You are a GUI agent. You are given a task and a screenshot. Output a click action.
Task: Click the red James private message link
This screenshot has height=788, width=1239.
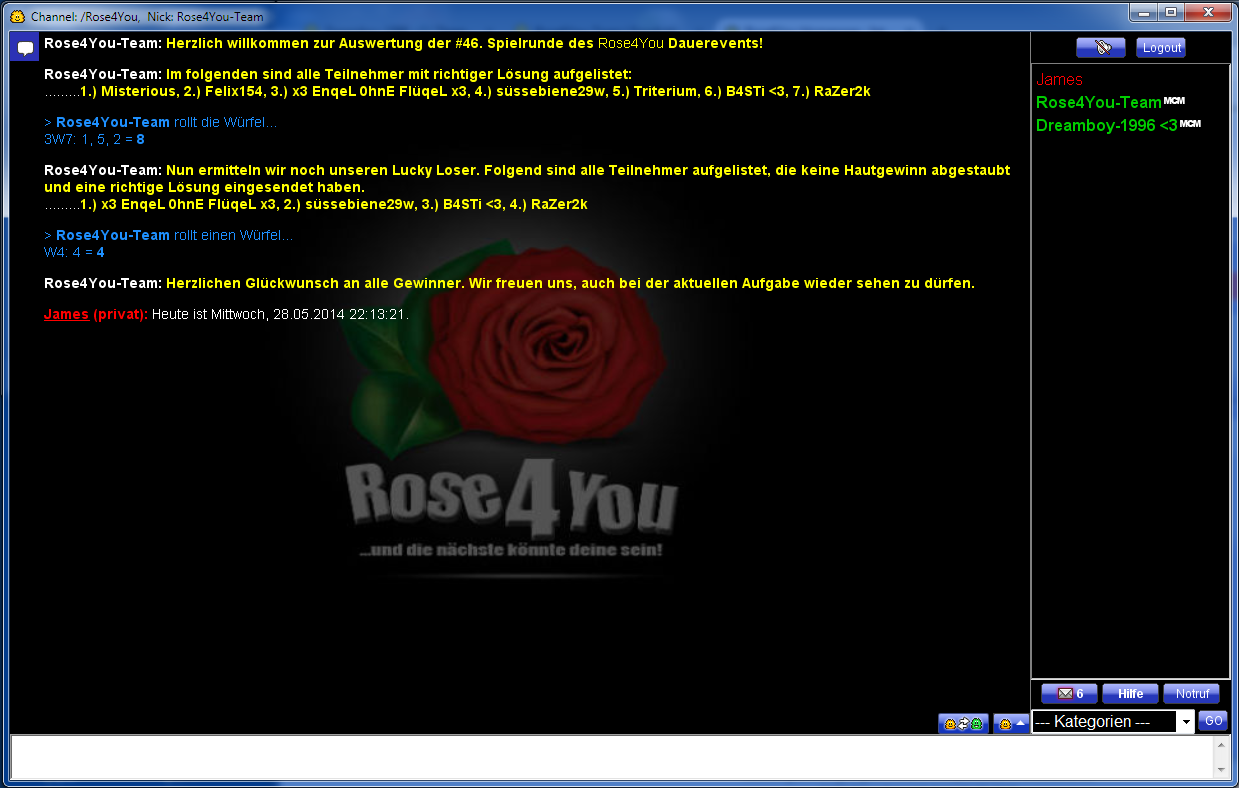pyautogui.click(x=66, y=314)
